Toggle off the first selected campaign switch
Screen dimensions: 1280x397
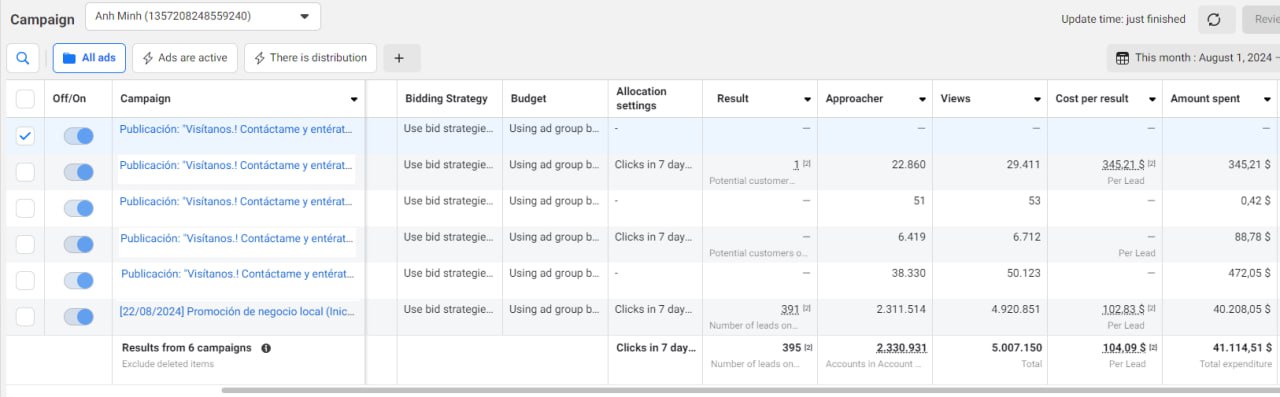[x=78, y=136]
